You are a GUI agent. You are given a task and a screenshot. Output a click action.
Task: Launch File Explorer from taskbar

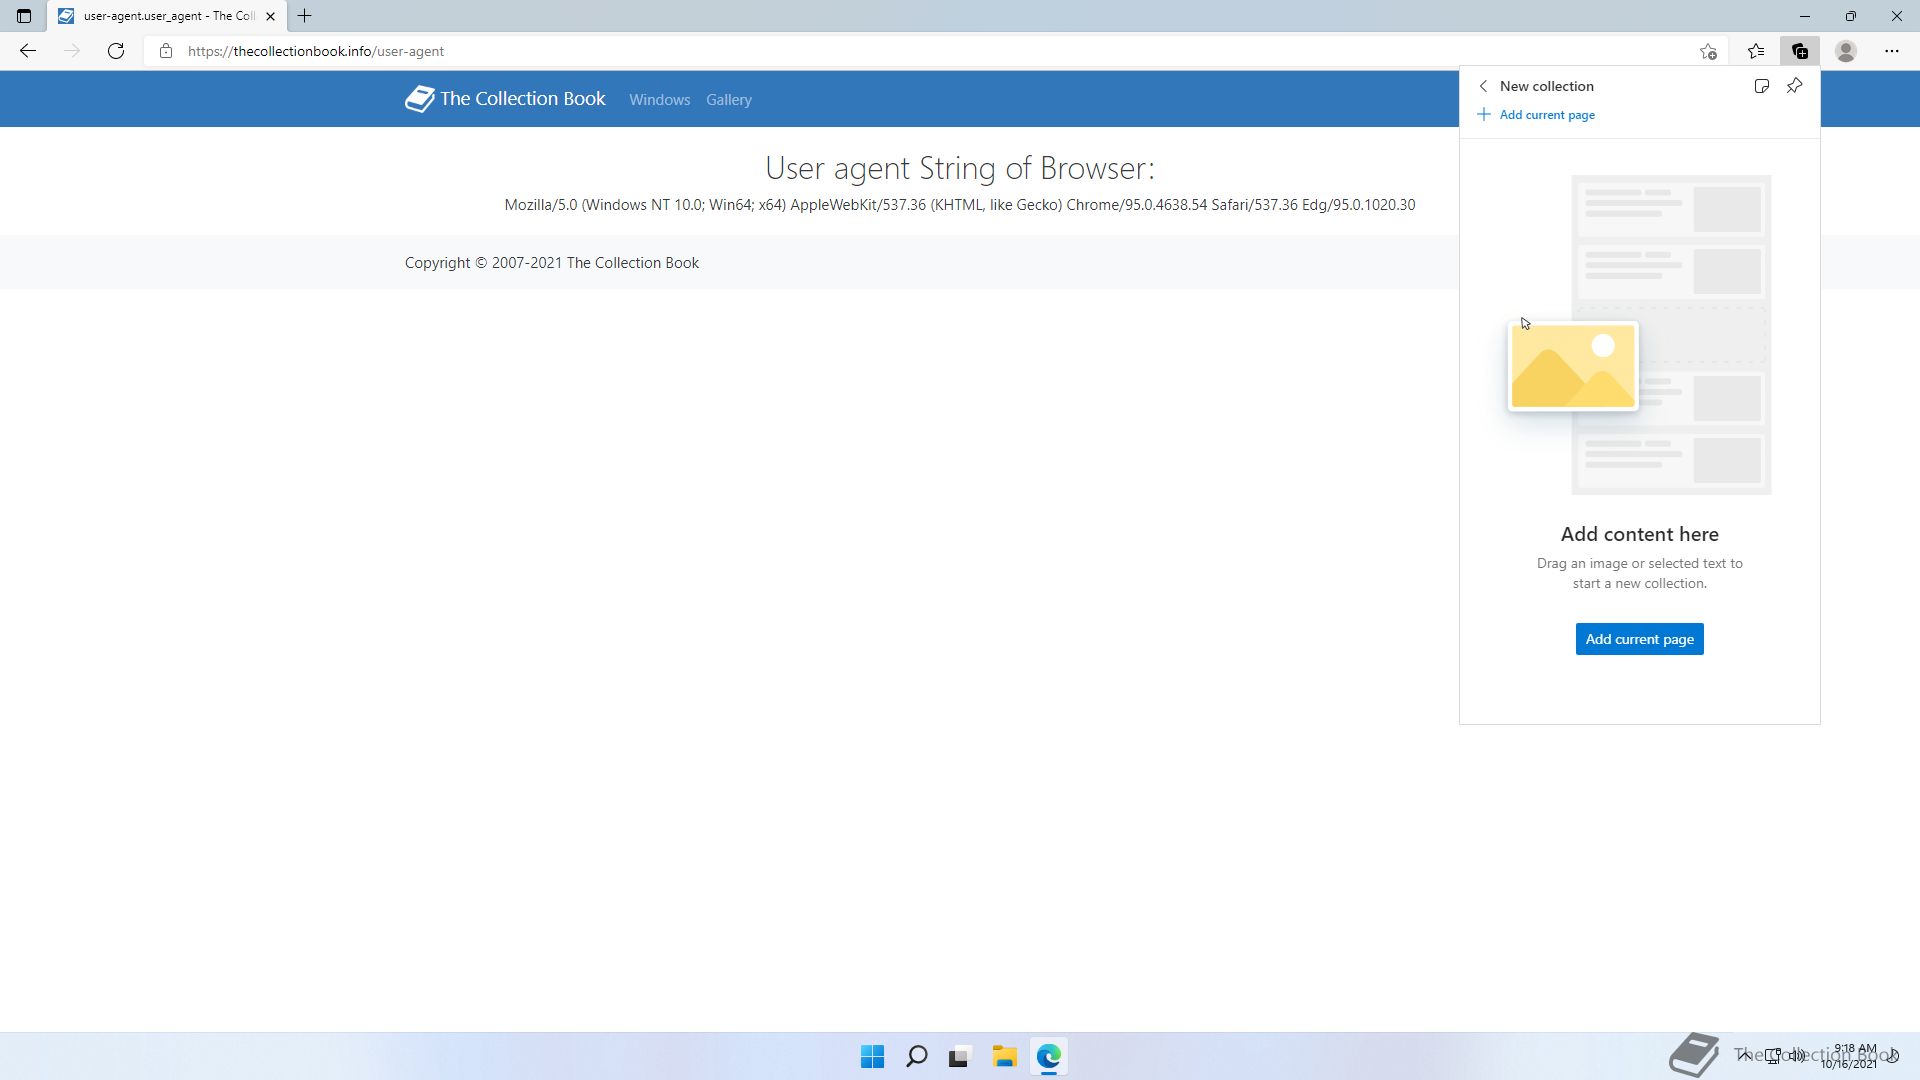1004,1057
